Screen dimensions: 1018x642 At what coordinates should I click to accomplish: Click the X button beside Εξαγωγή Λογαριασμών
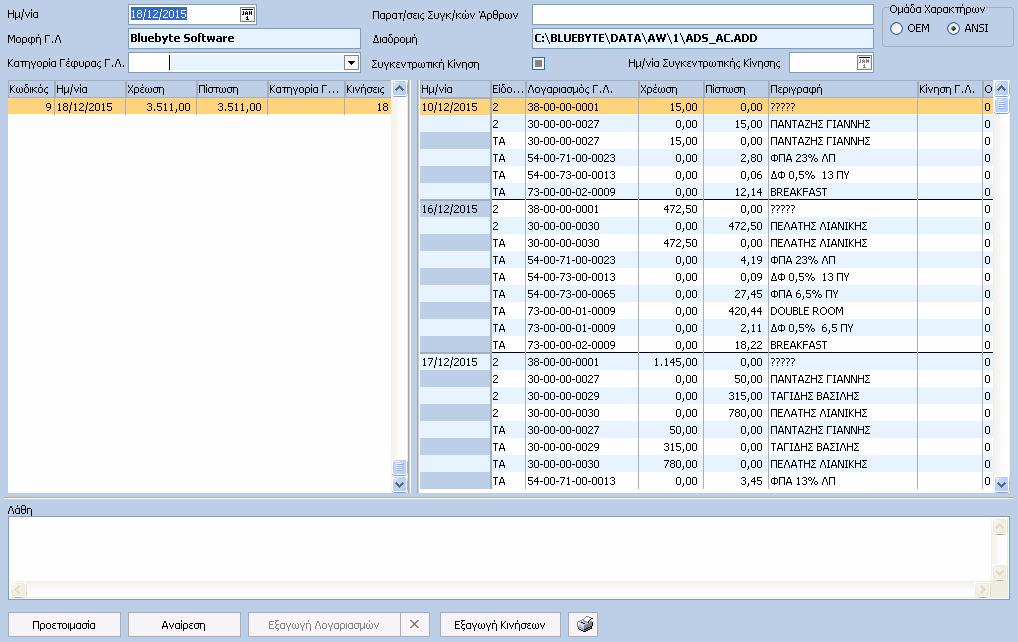point(414,624)
